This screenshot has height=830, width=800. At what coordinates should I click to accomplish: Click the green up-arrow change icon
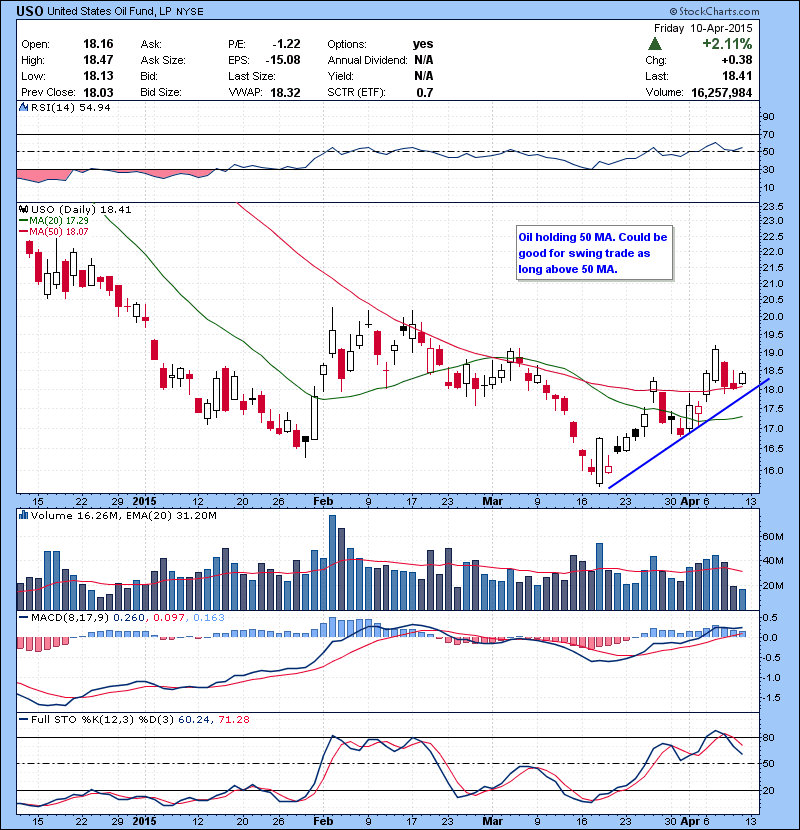point(655,44)
